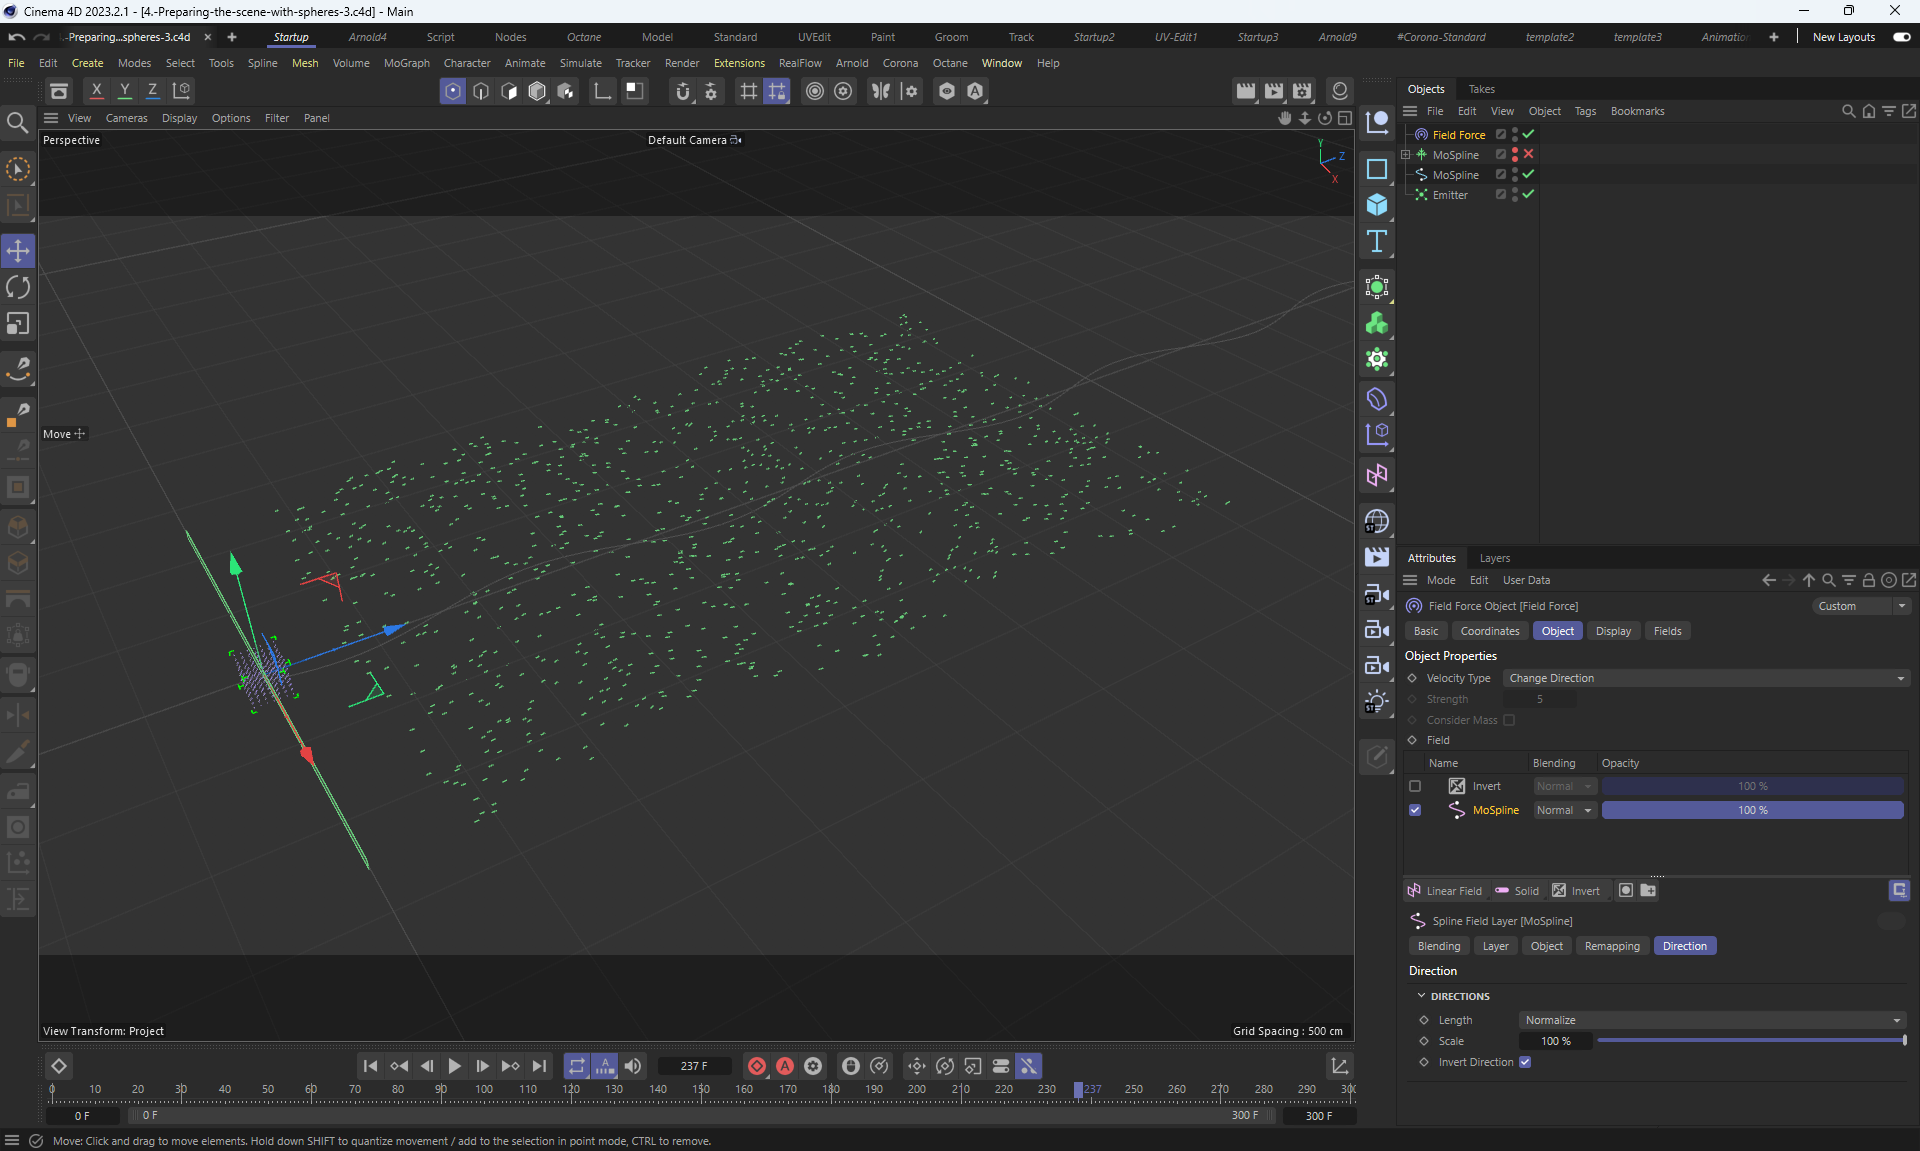The image size is (1920, 1151).
Task: Click the Text spline tool icon
Action: coord(1377,241)
